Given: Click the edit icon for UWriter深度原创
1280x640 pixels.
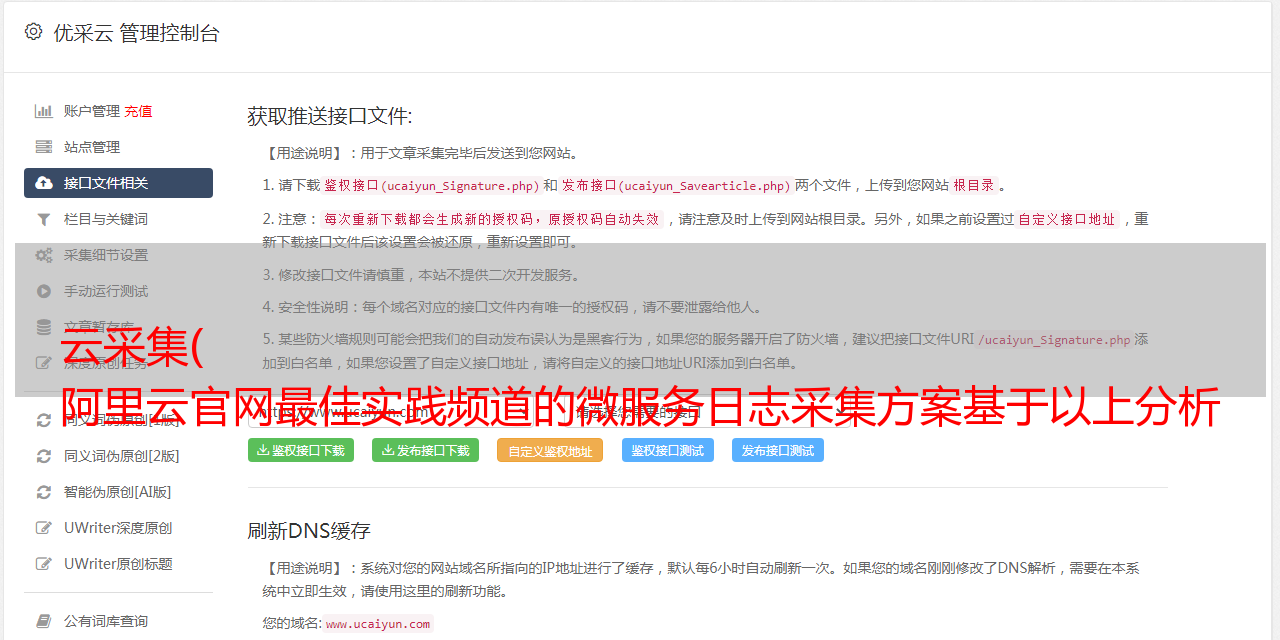Looking at the screenshot, I should click(x=44, y=528).
